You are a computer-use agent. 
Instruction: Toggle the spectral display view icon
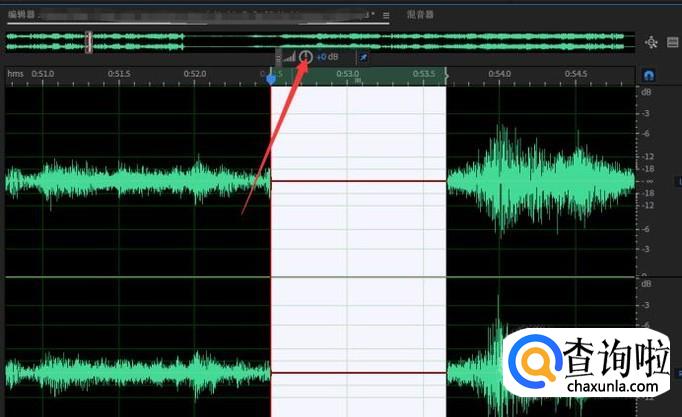click(x=673, y=42)
